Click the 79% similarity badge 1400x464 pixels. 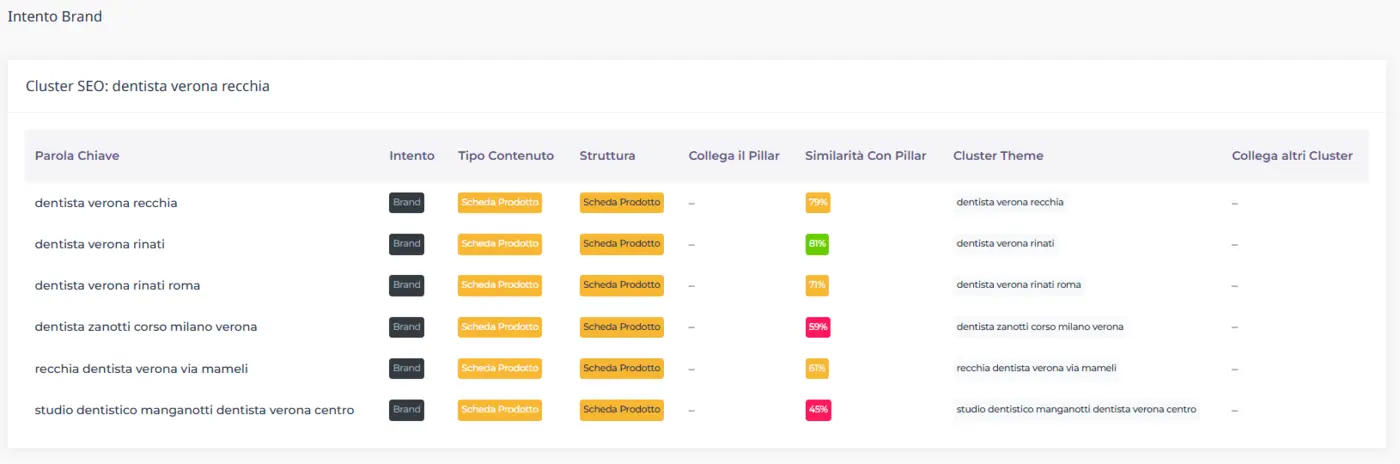pyautogui.click(x=818, y=203)
